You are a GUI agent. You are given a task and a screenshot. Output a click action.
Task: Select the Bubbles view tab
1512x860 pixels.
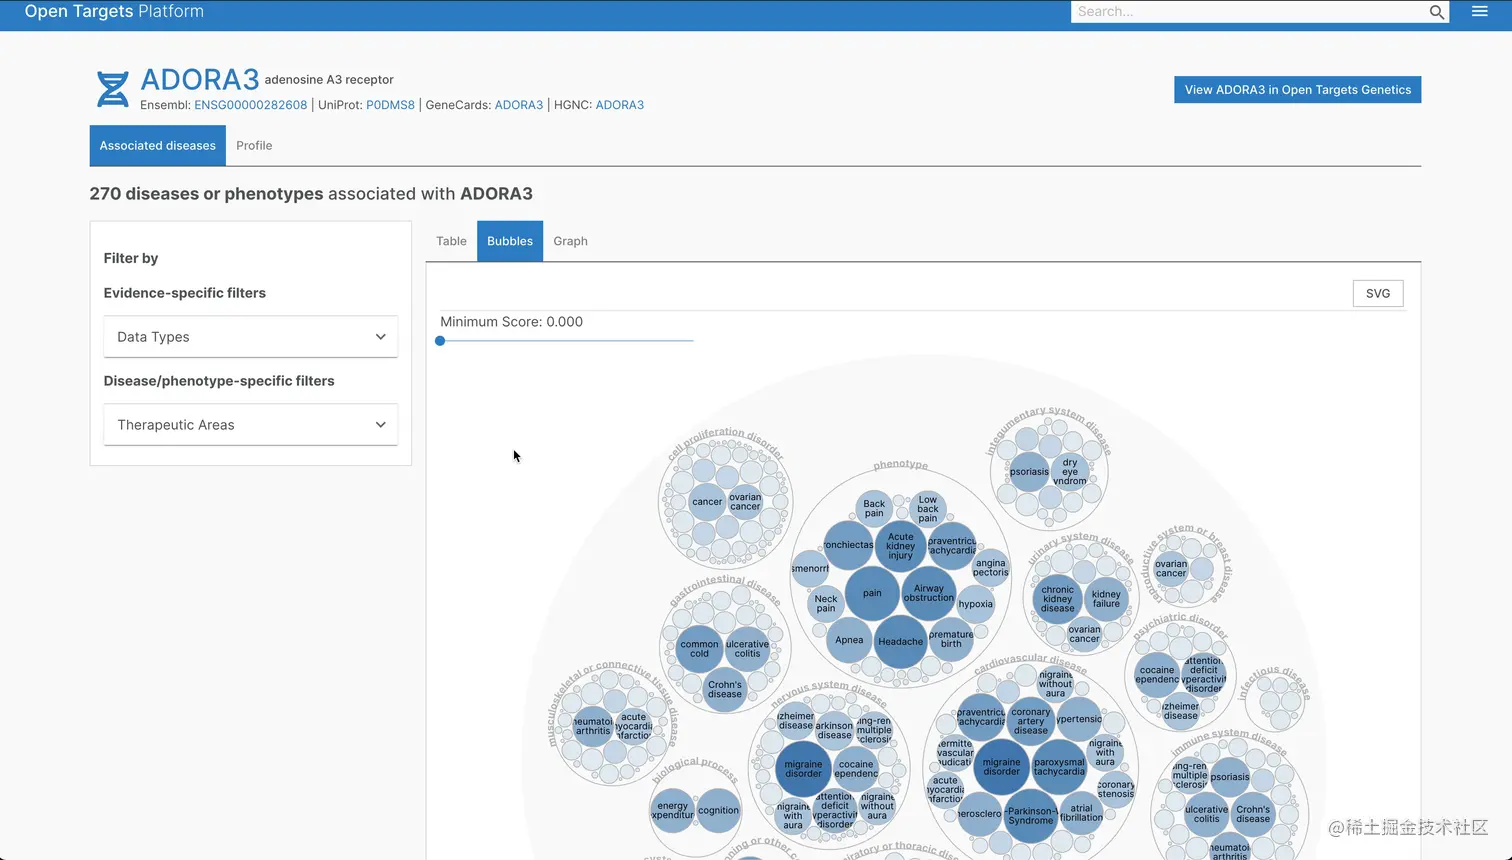[510, 241]
